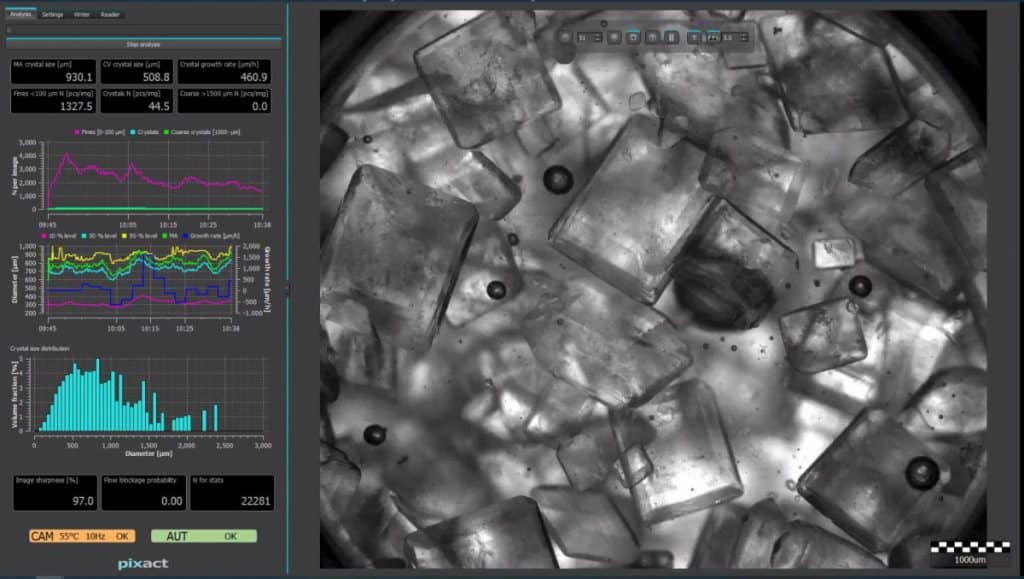Click the toolbar icon immediately left of pause
The image size is (1024, 579).
[652, 37]
